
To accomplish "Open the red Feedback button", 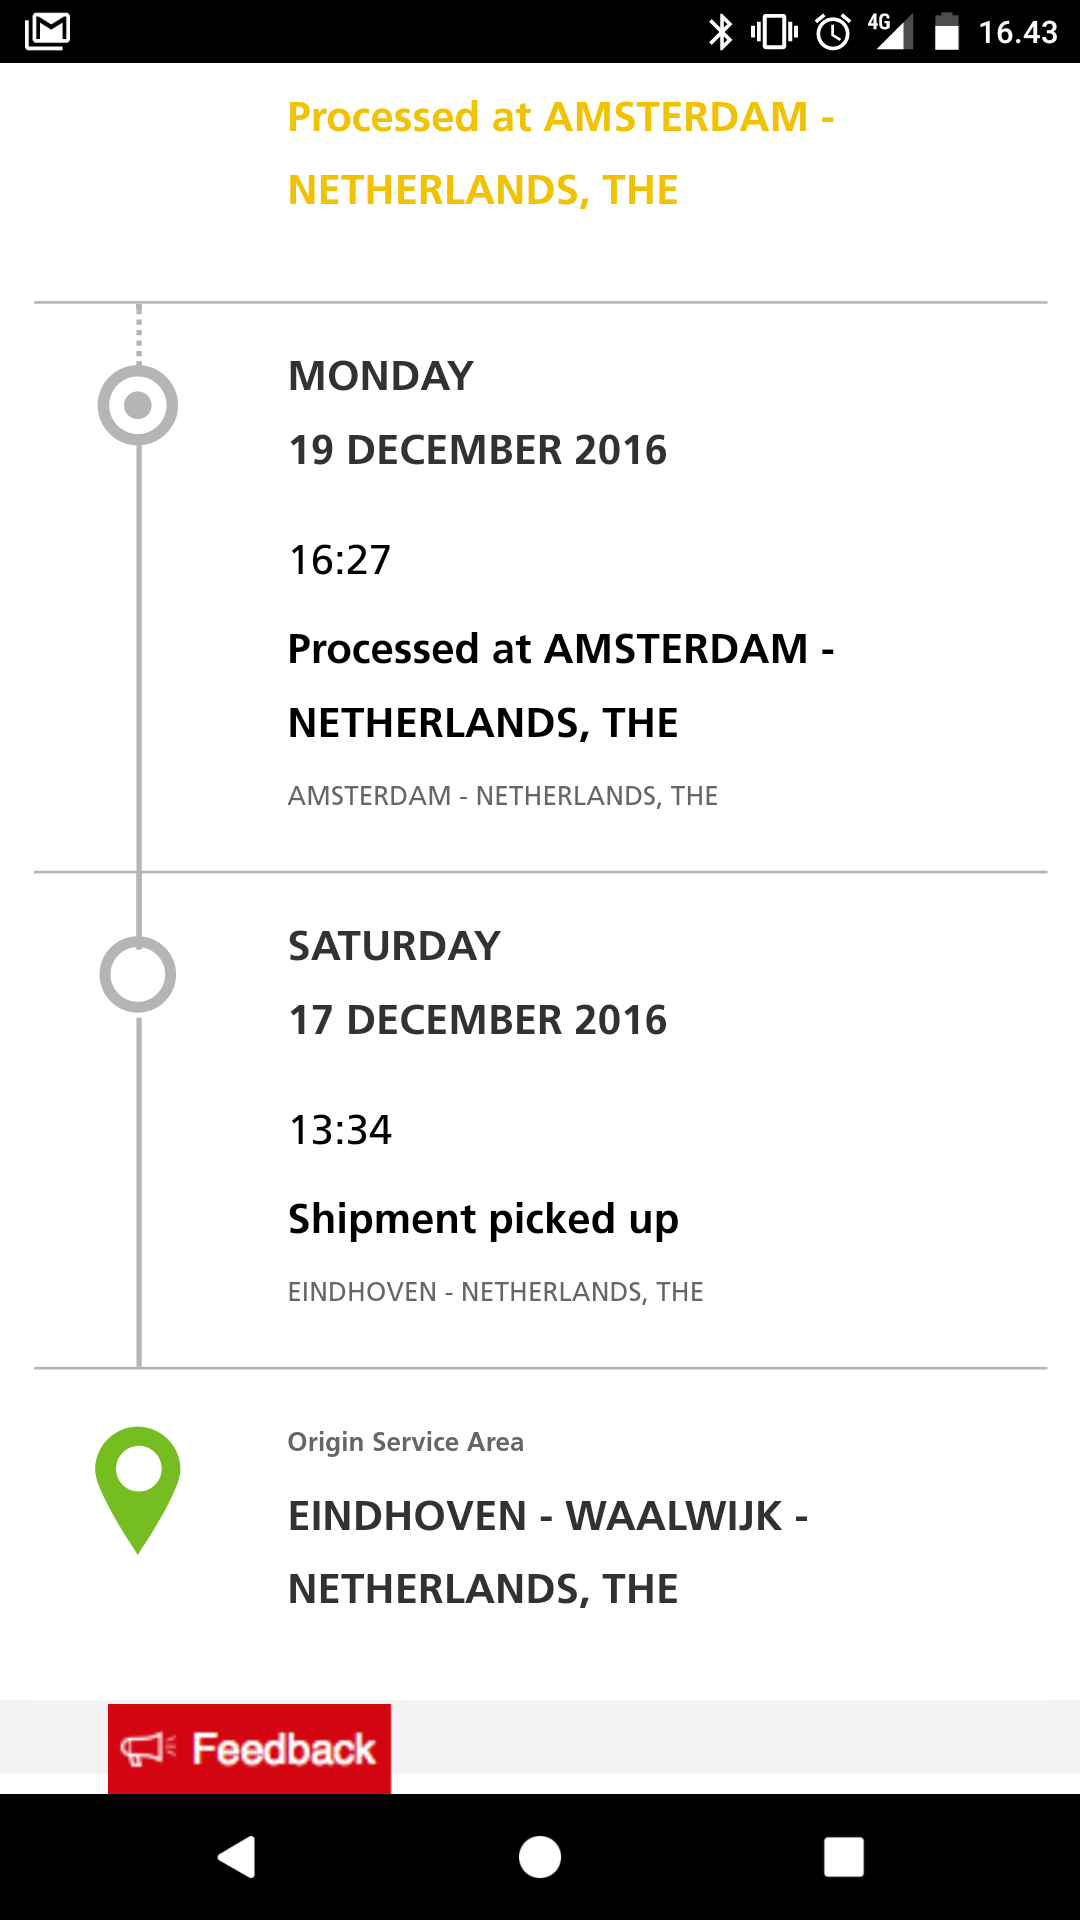I will coord(249,1749).
